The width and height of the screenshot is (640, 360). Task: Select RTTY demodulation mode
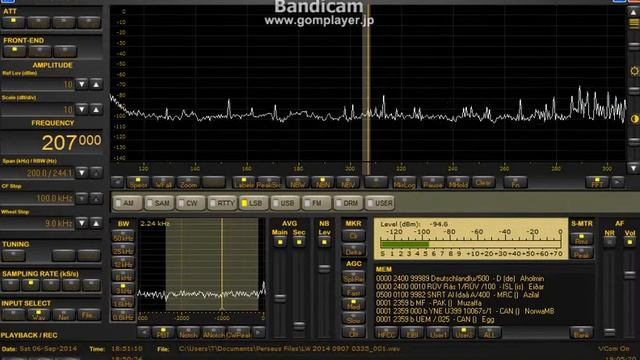click(222, 203)
